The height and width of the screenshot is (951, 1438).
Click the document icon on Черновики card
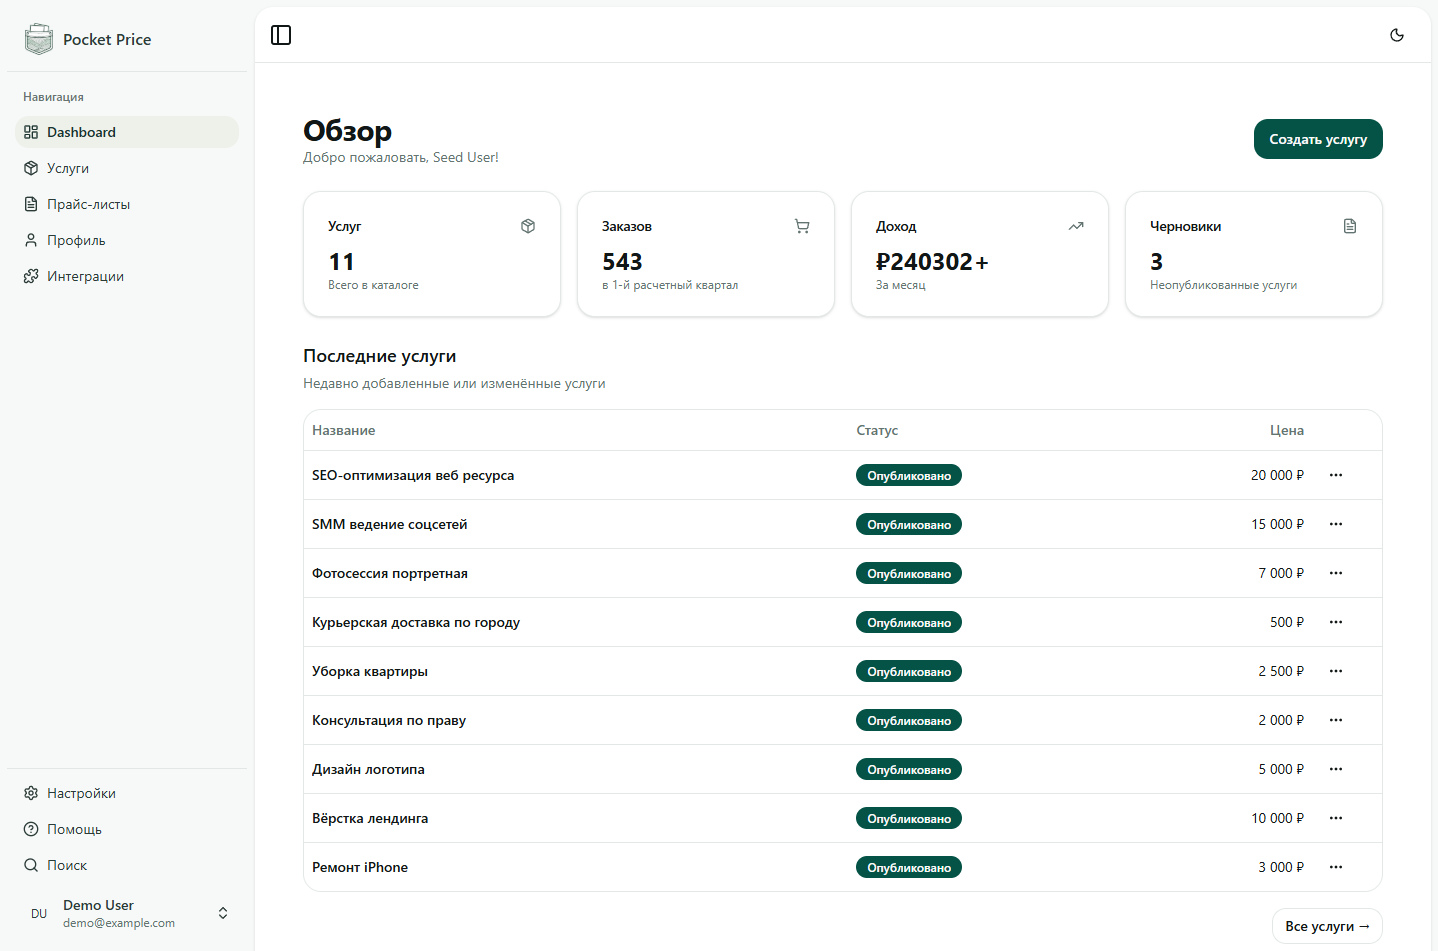click(x=1350, y=226)
